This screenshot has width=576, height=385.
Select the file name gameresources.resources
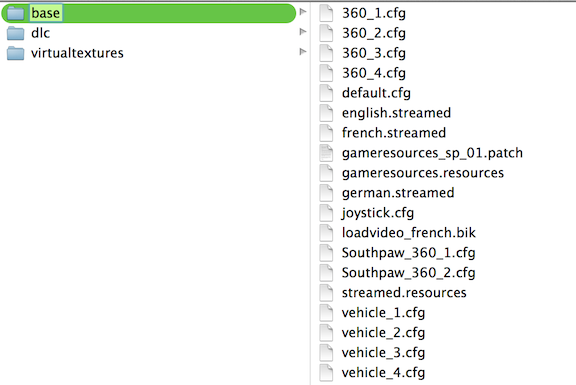[x=423, y=173]
